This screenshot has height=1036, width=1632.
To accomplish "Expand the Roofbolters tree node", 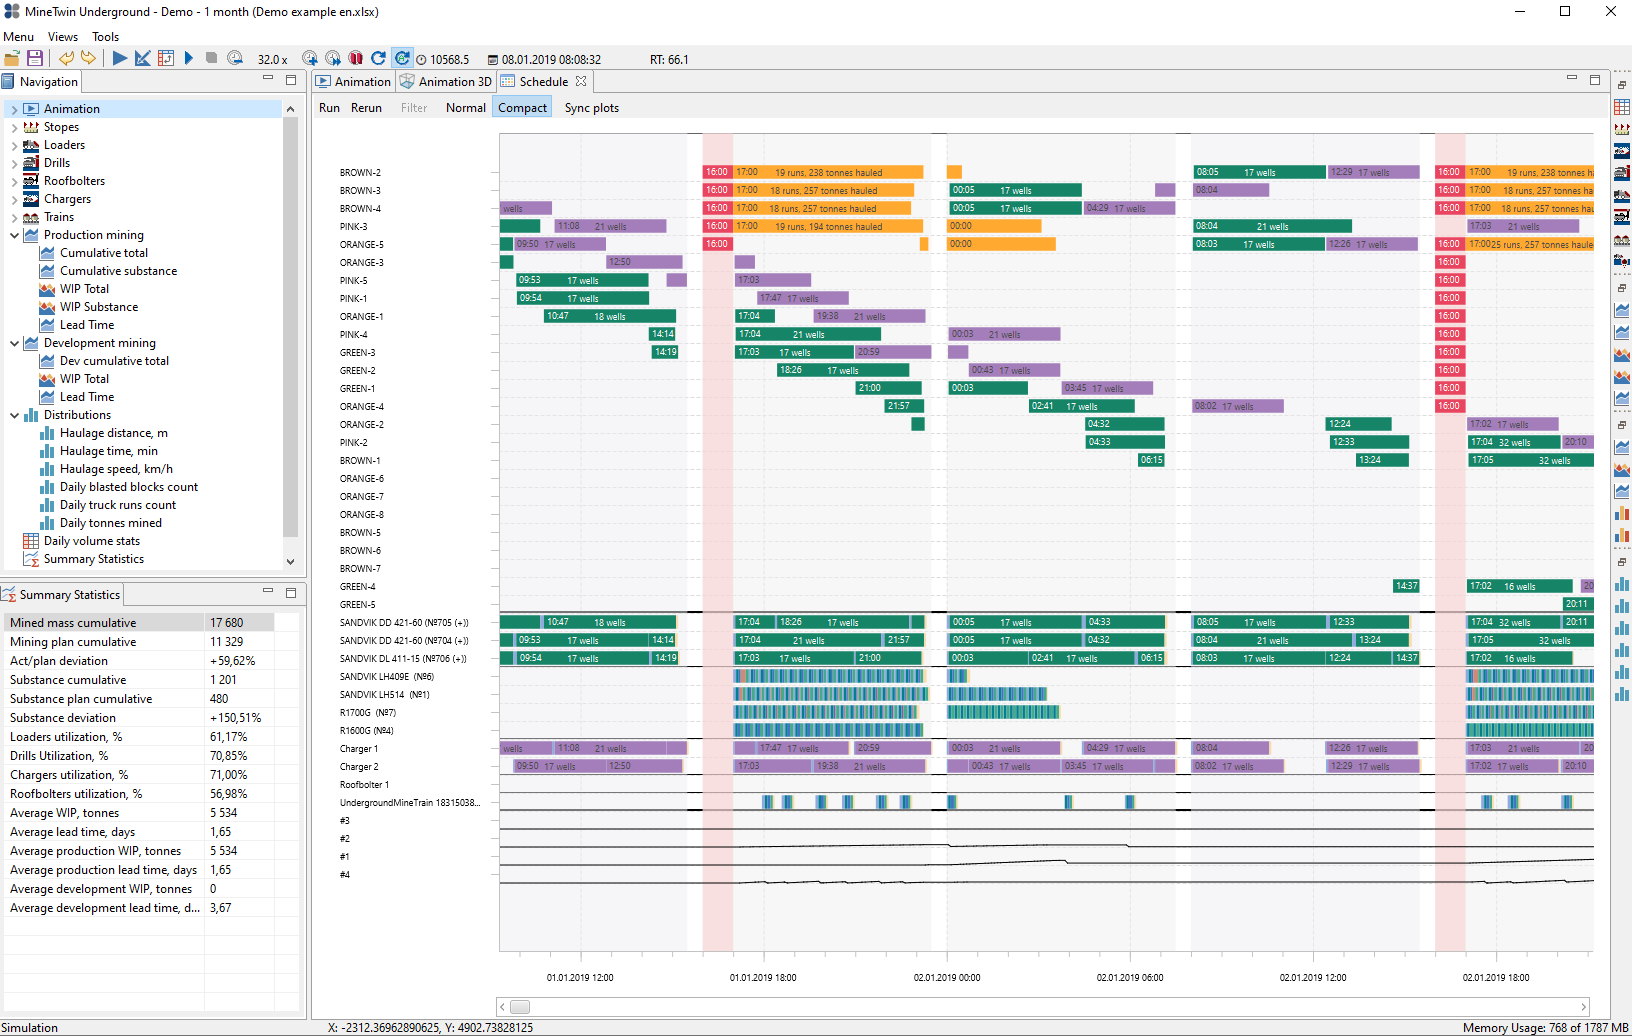I will point(14,181).
